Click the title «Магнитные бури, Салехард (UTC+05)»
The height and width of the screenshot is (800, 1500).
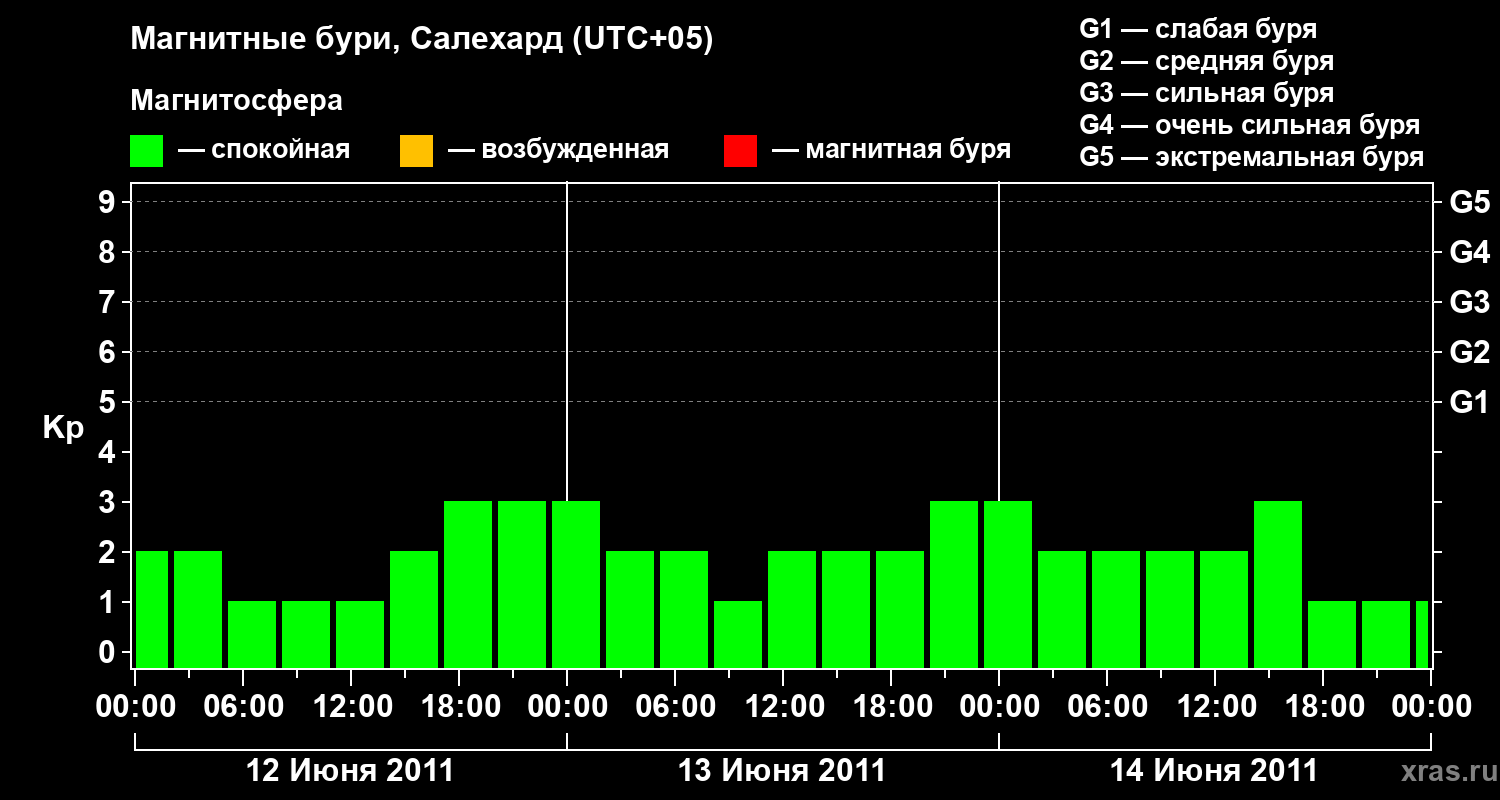(x=422, y=40)
